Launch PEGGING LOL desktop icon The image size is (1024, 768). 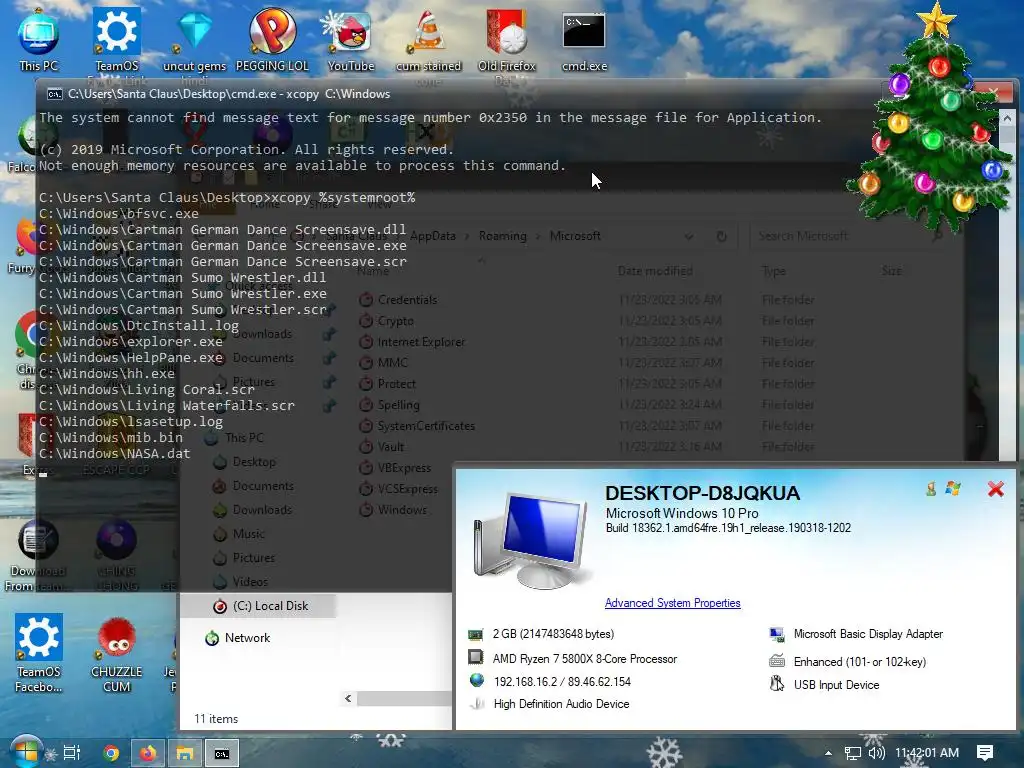tap(272, 39)
